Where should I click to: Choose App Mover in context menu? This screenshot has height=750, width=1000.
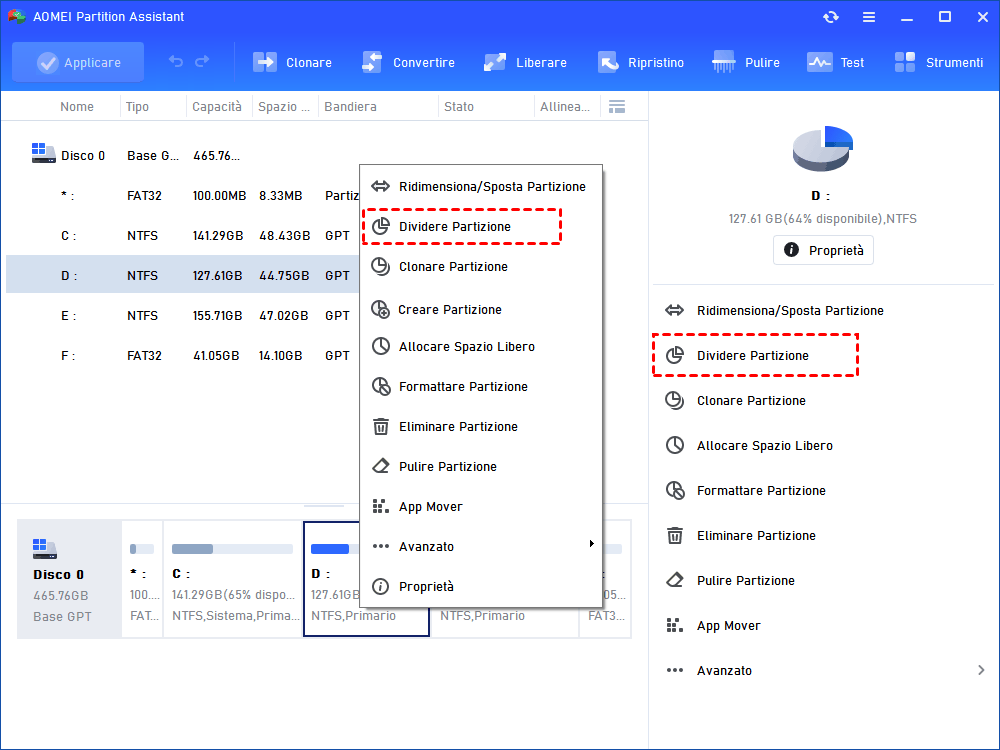pos(481,506)
